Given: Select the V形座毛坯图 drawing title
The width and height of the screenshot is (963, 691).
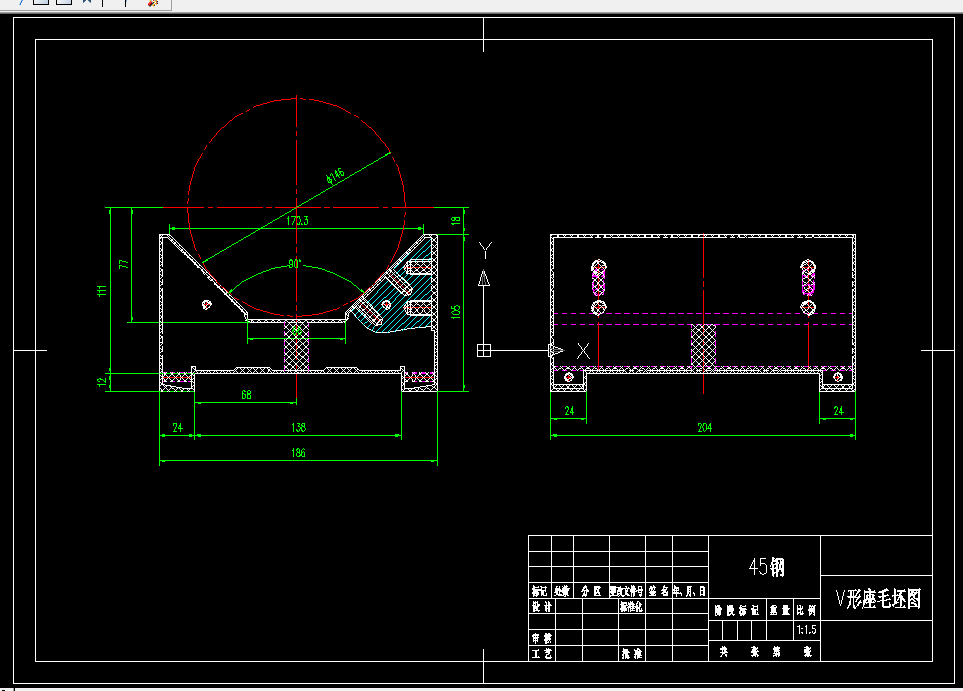Looking at the screenshot, I should pyautogui.click(x=878, y=598).
